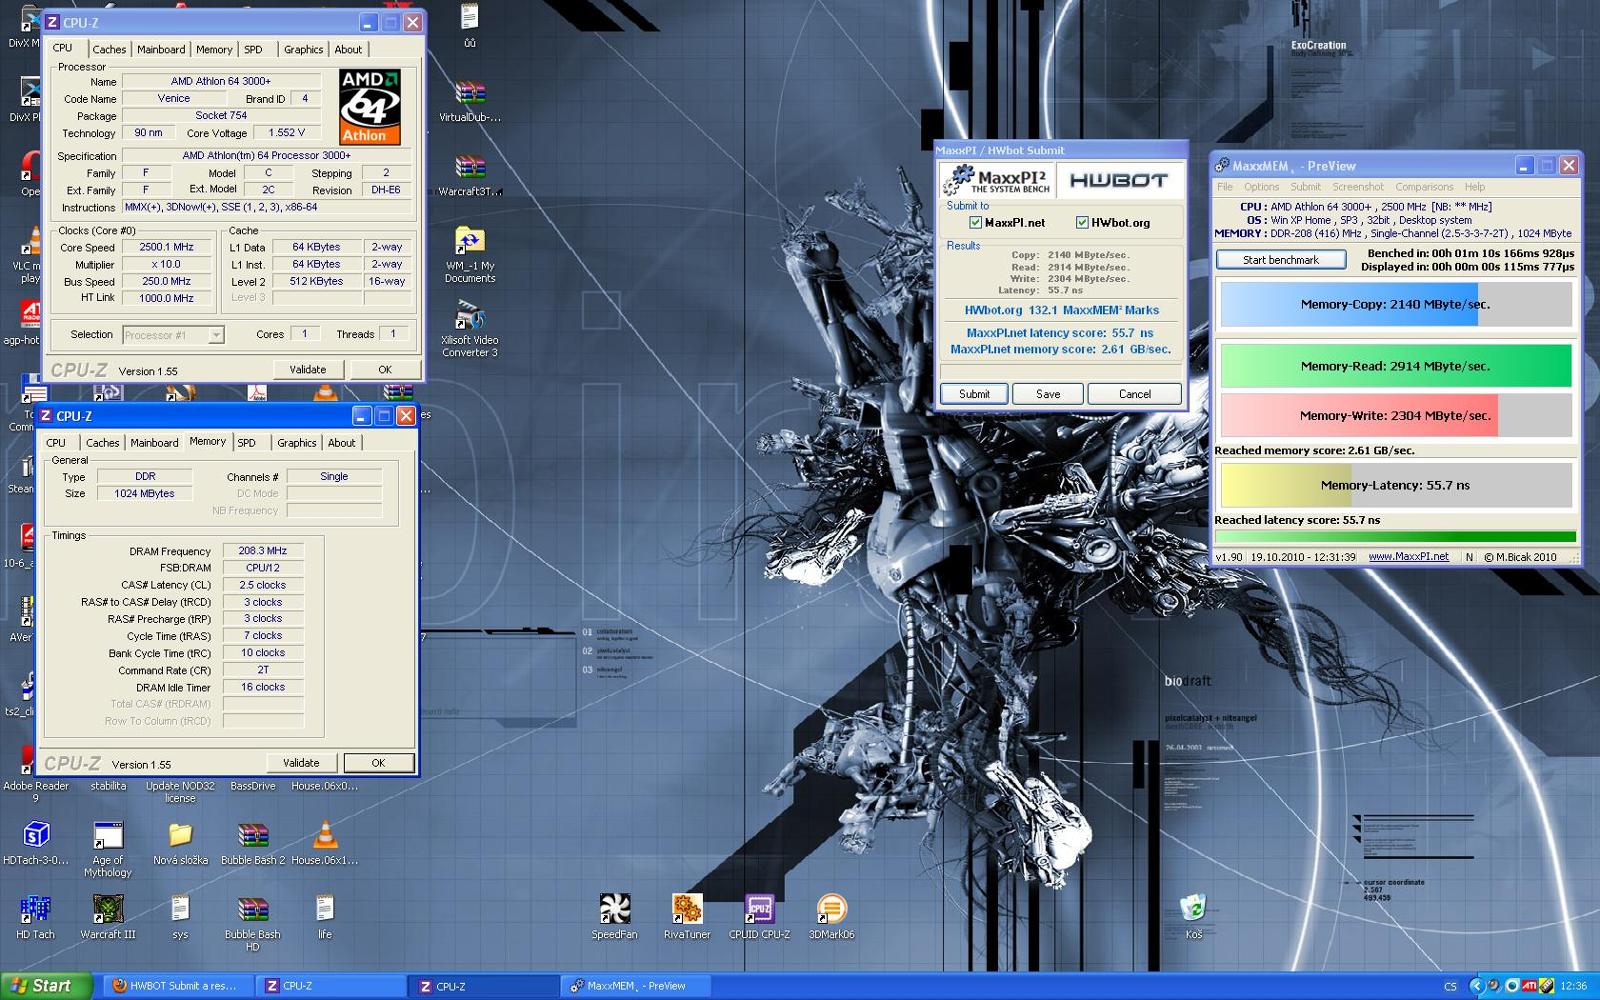Click MaxxPI² system bench logo
Image resolution: width=1600 pixels, height=1000 pixels.
(998, 180)
